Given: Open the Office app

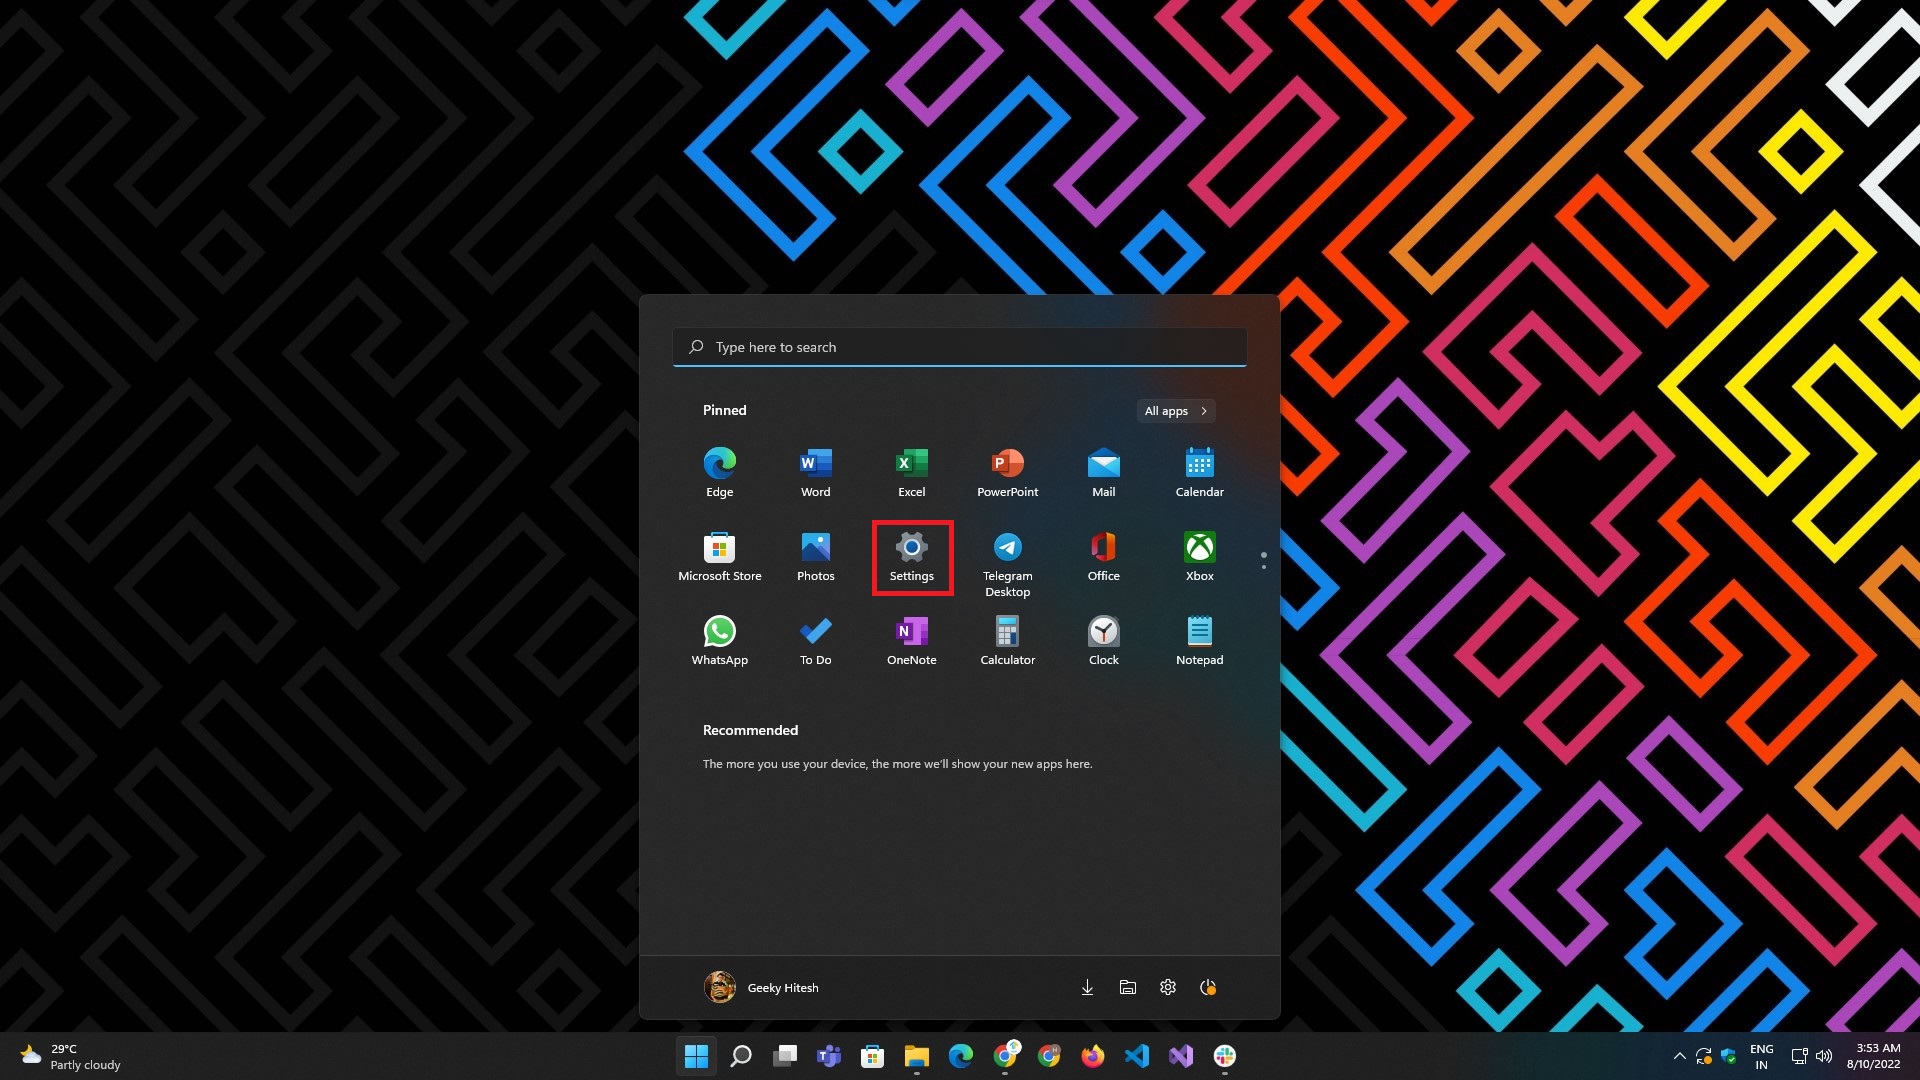Looking at the screenshot, I should click(1103, 556).
